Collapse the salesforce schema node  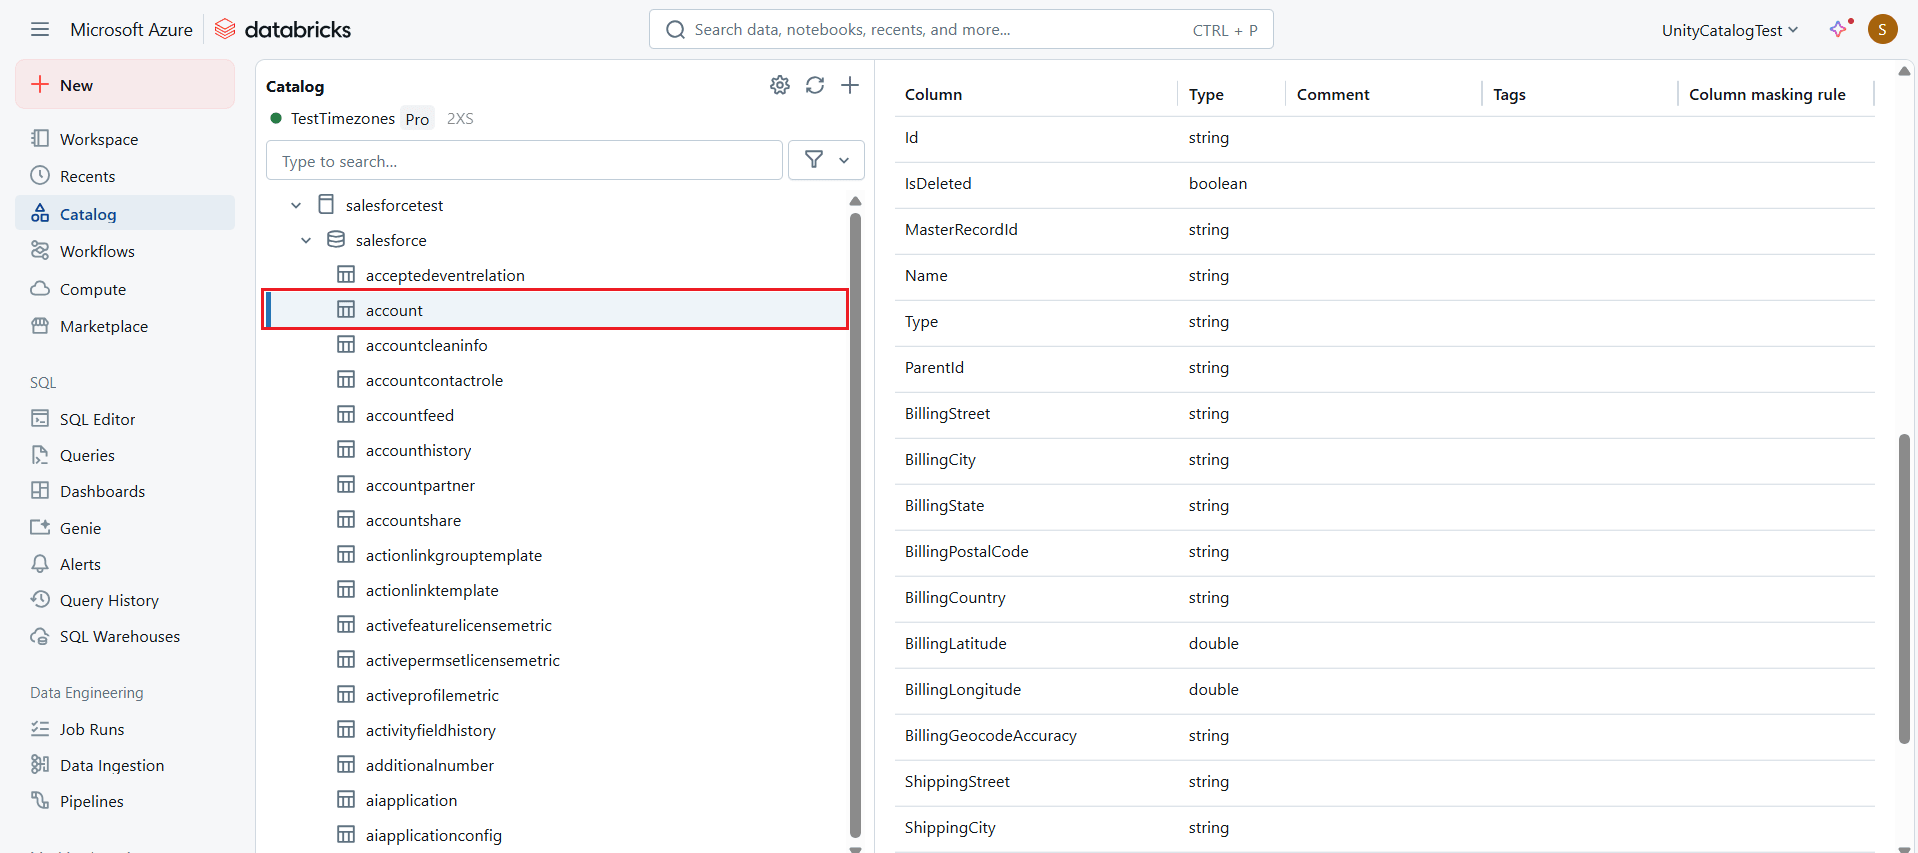point(306,240)
